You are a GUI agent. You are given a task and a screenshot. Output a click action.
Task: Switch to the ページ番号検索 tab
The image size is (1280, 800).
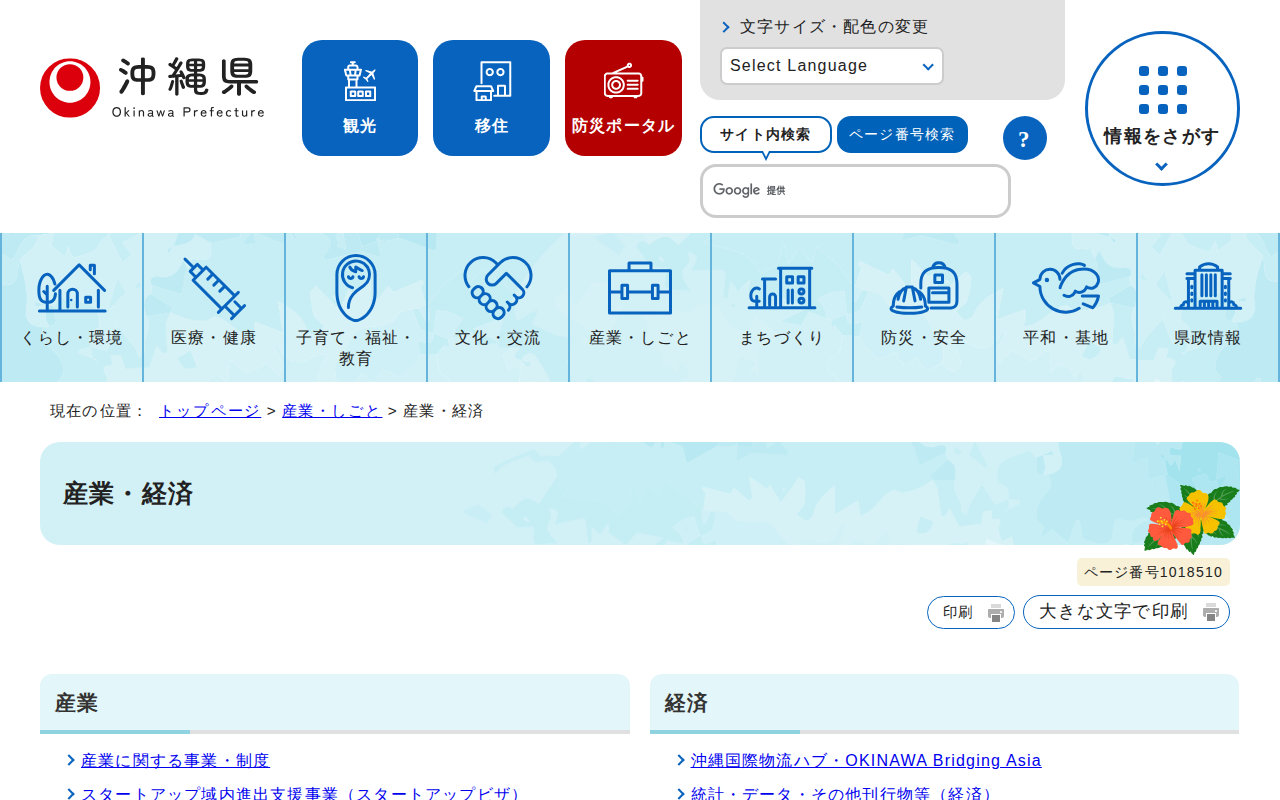901,135
